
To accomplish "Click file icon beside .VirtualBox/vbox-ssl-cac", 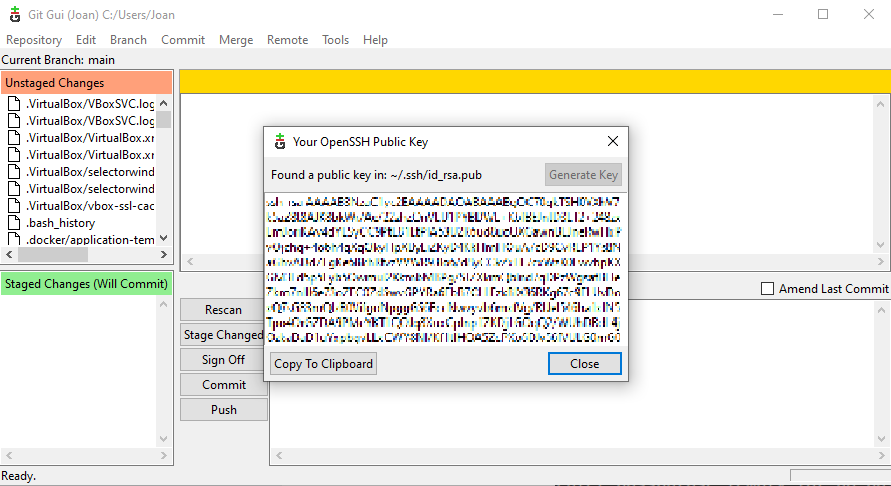I will coord(14,205).
